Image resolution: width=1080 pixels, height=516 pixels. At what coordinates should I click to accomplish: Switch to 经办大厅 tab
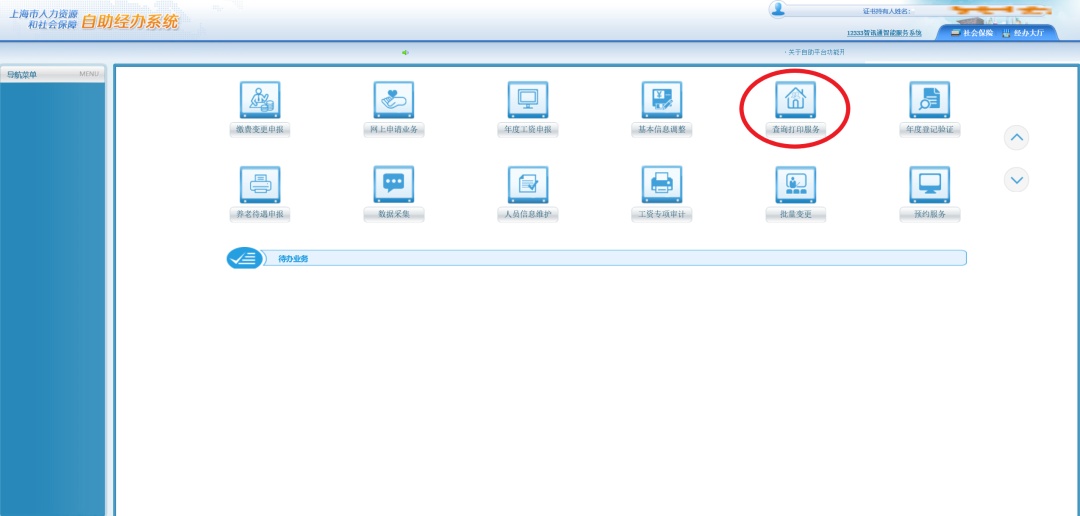(1023, 33)
